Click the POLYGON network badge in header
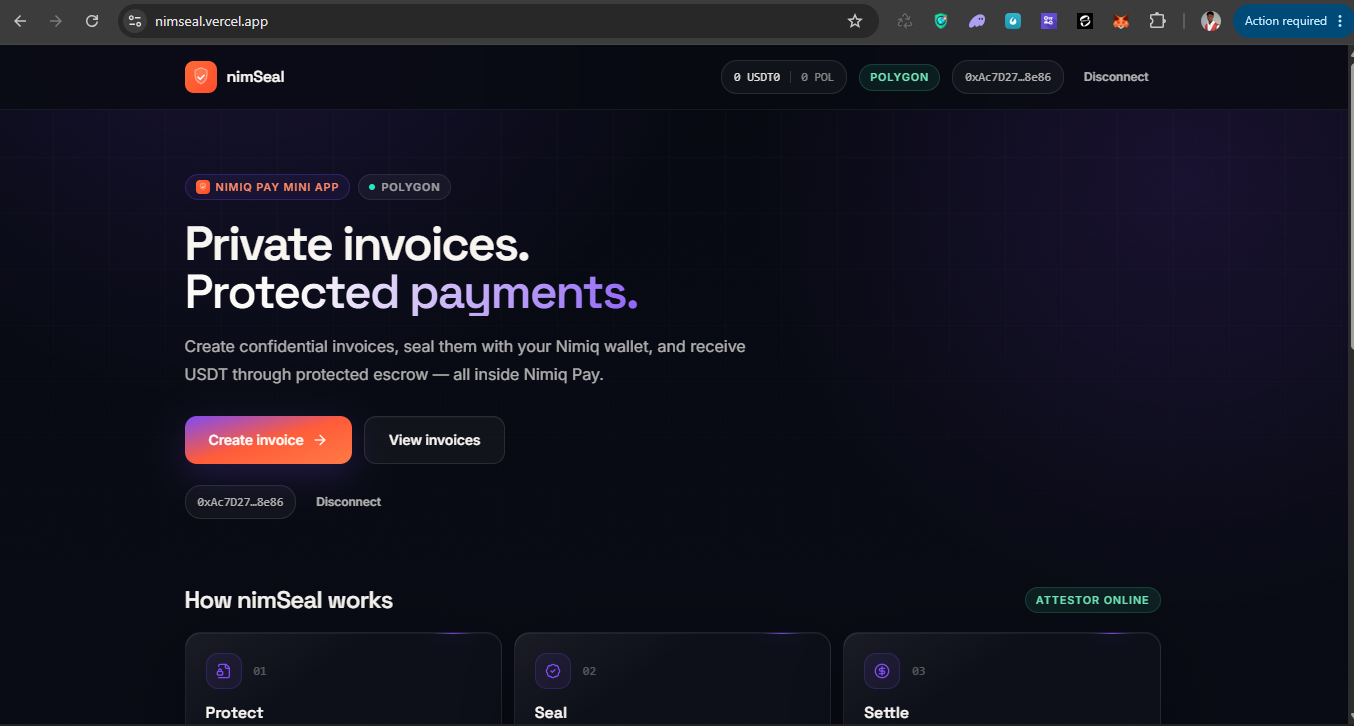Image resolution: width=1354 pixels, height=726 pixels. coord(899,77)
